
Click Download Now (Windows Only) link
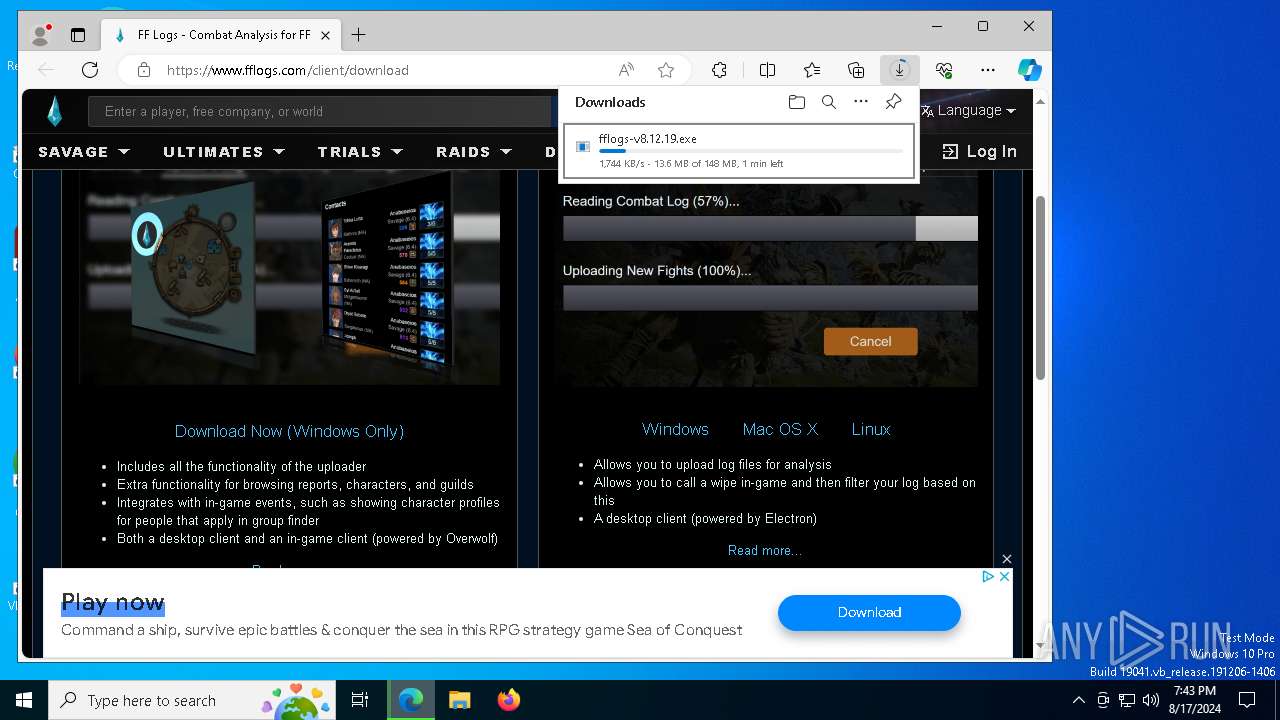tap(289, 432)
